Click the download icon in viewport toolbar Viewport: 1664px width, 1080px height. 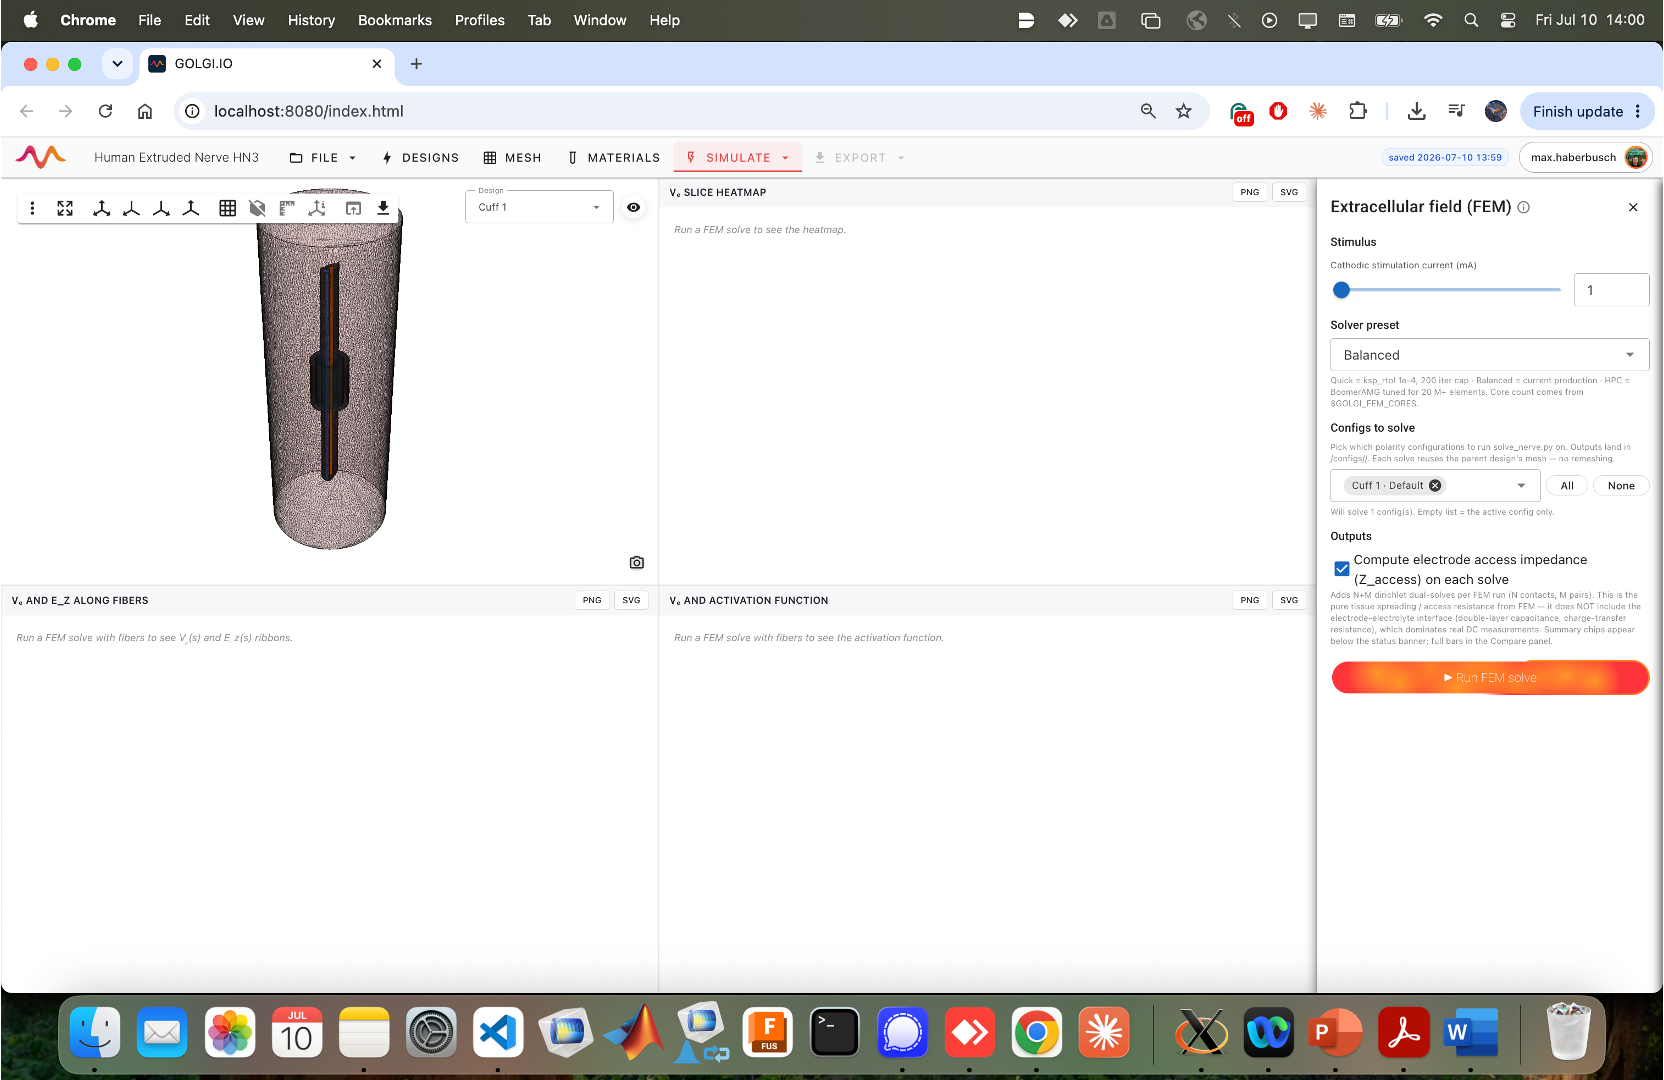tap(383, 208)
